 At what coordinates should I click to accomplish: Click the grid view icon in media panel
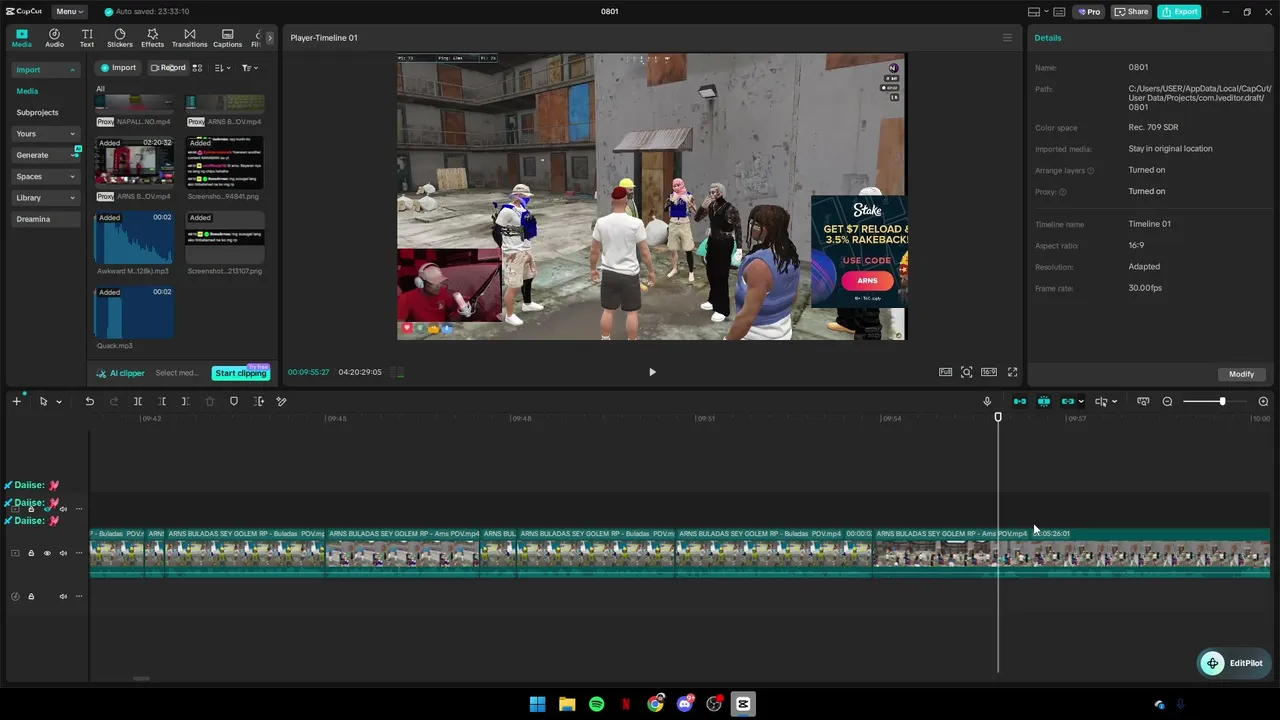(x=197, y=68)
